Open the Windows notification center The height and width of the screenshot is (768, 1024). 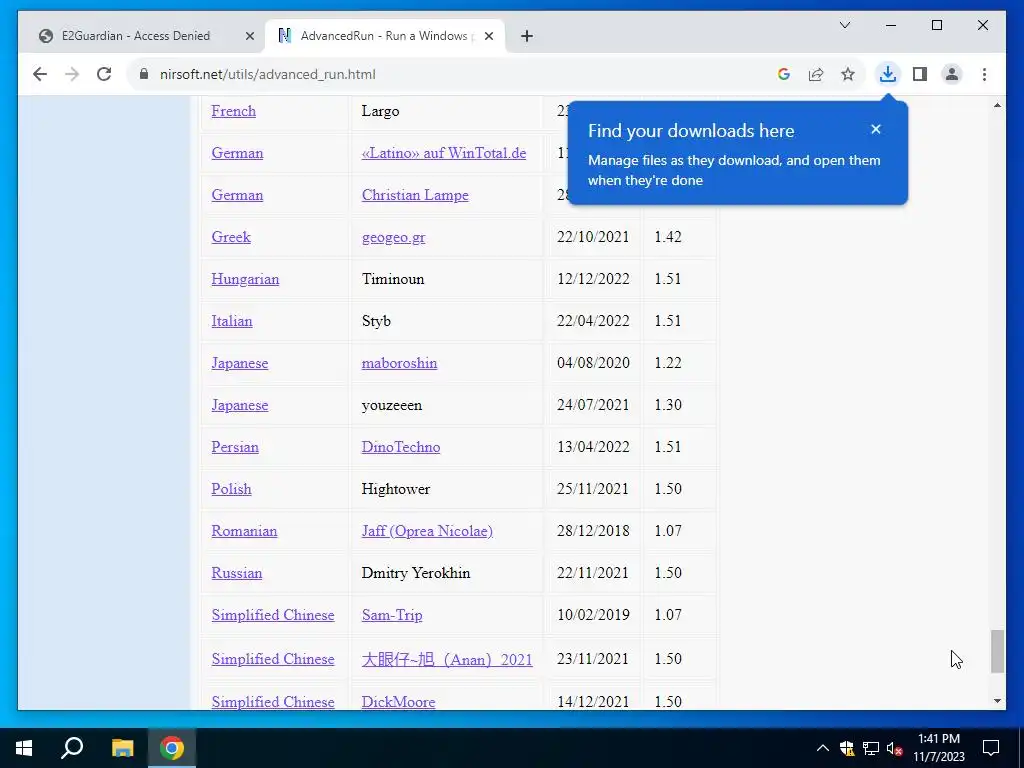[x=991, y=748]
